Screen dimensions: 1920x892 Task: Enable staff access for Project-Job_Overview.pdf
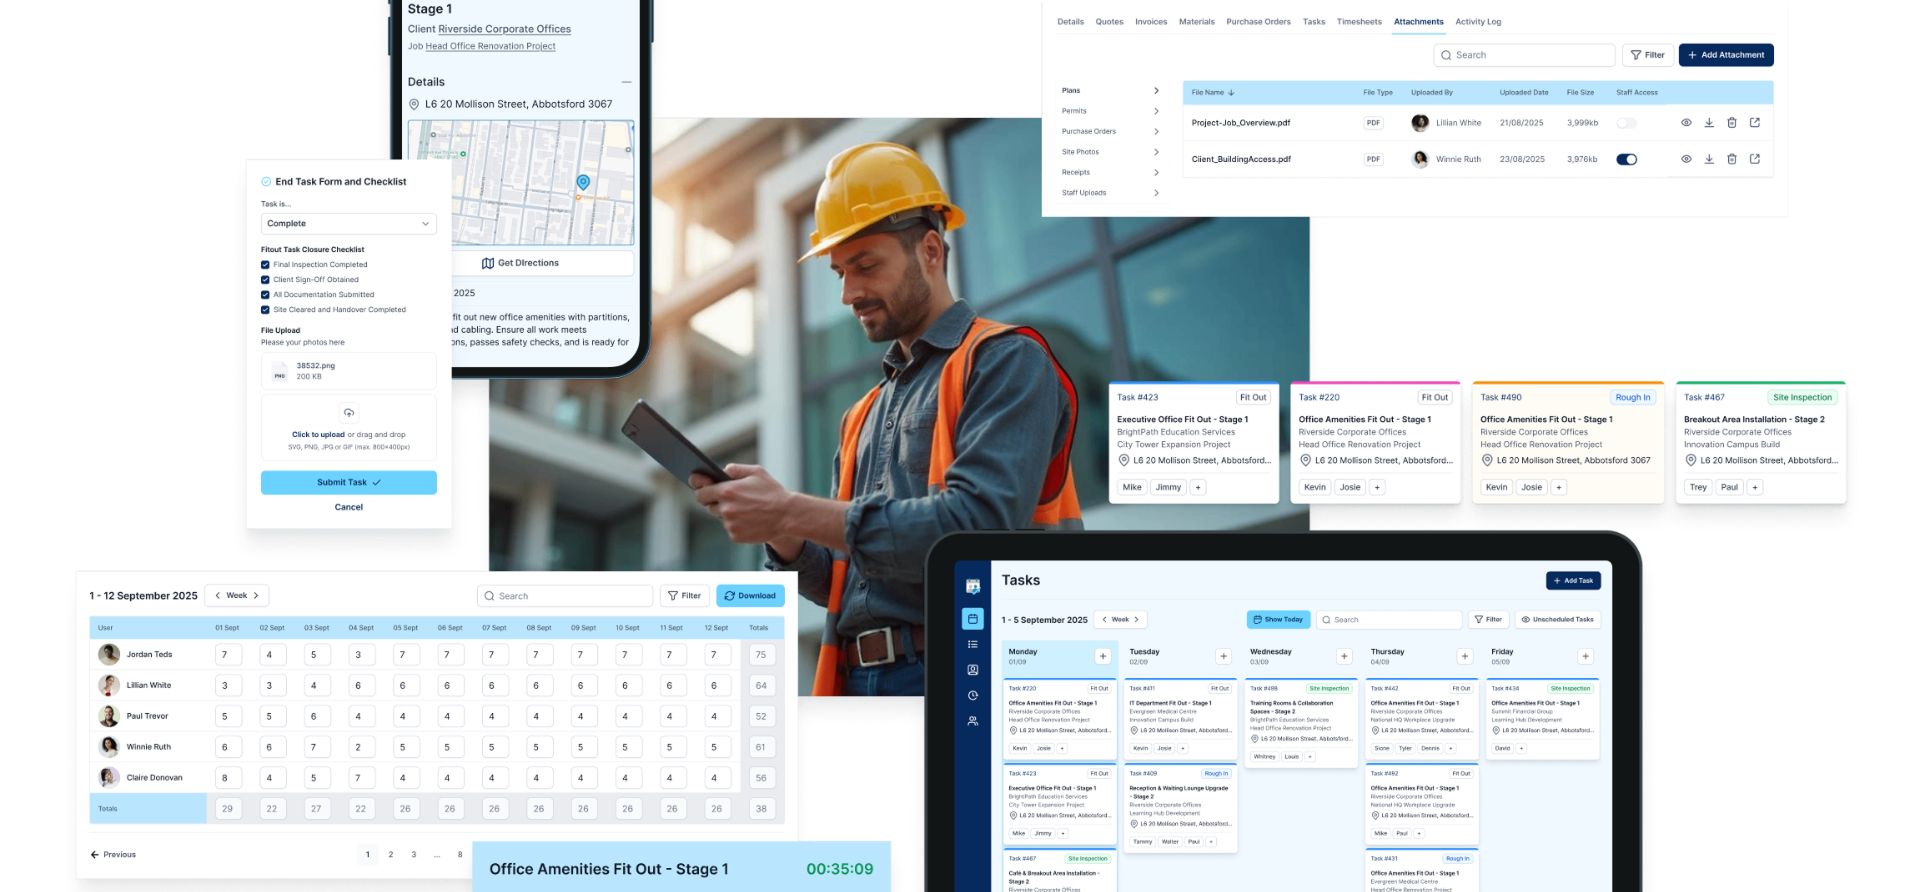[x=1627, y=123]
